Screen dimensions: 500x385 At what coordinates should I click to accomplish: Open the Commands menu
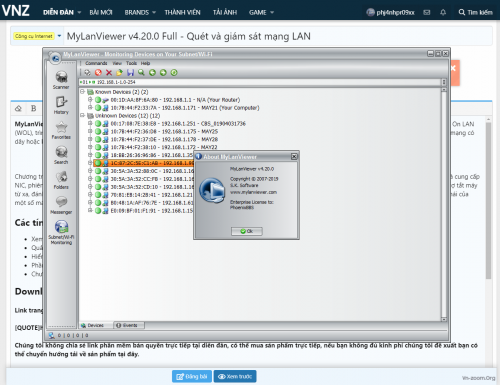(x=96, y=63)
